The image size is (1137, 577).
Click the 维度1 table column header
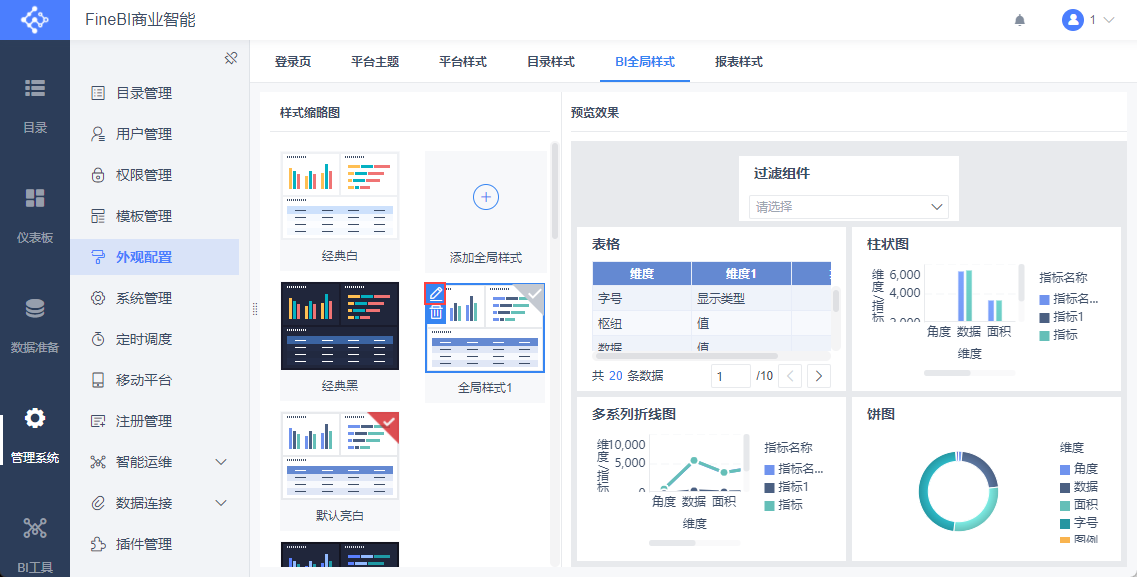click(741, 273)
